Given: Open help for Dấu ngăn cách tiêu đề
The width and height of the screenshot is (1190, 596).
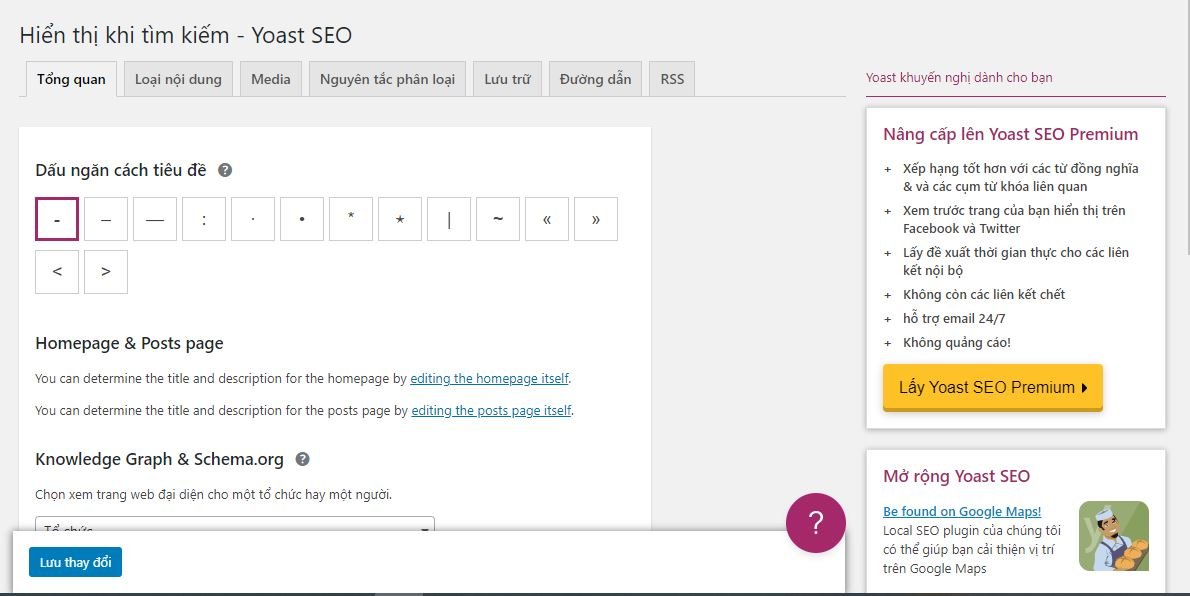Looking at the screenshot, I should [225, 170].
